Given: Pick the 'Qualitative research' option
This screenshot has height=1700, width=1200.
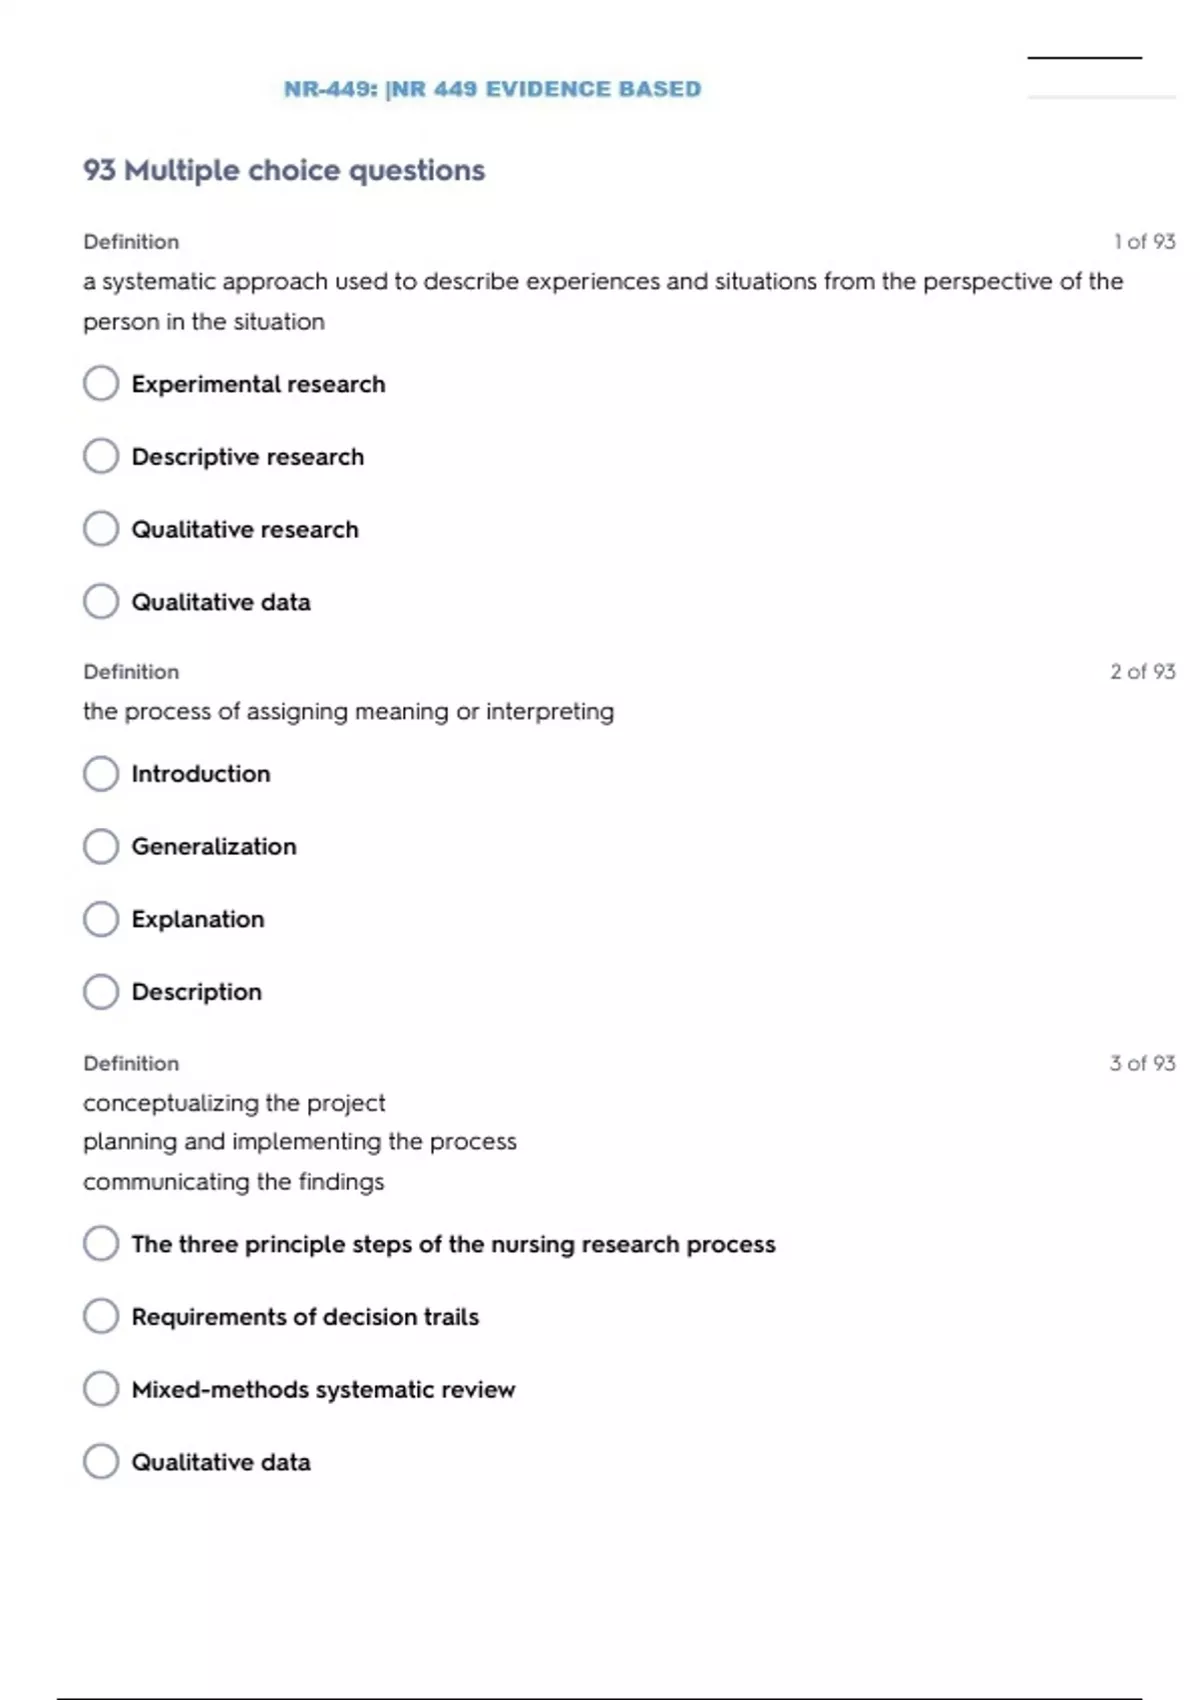Looking at the screenshot, I should (101, 529).
